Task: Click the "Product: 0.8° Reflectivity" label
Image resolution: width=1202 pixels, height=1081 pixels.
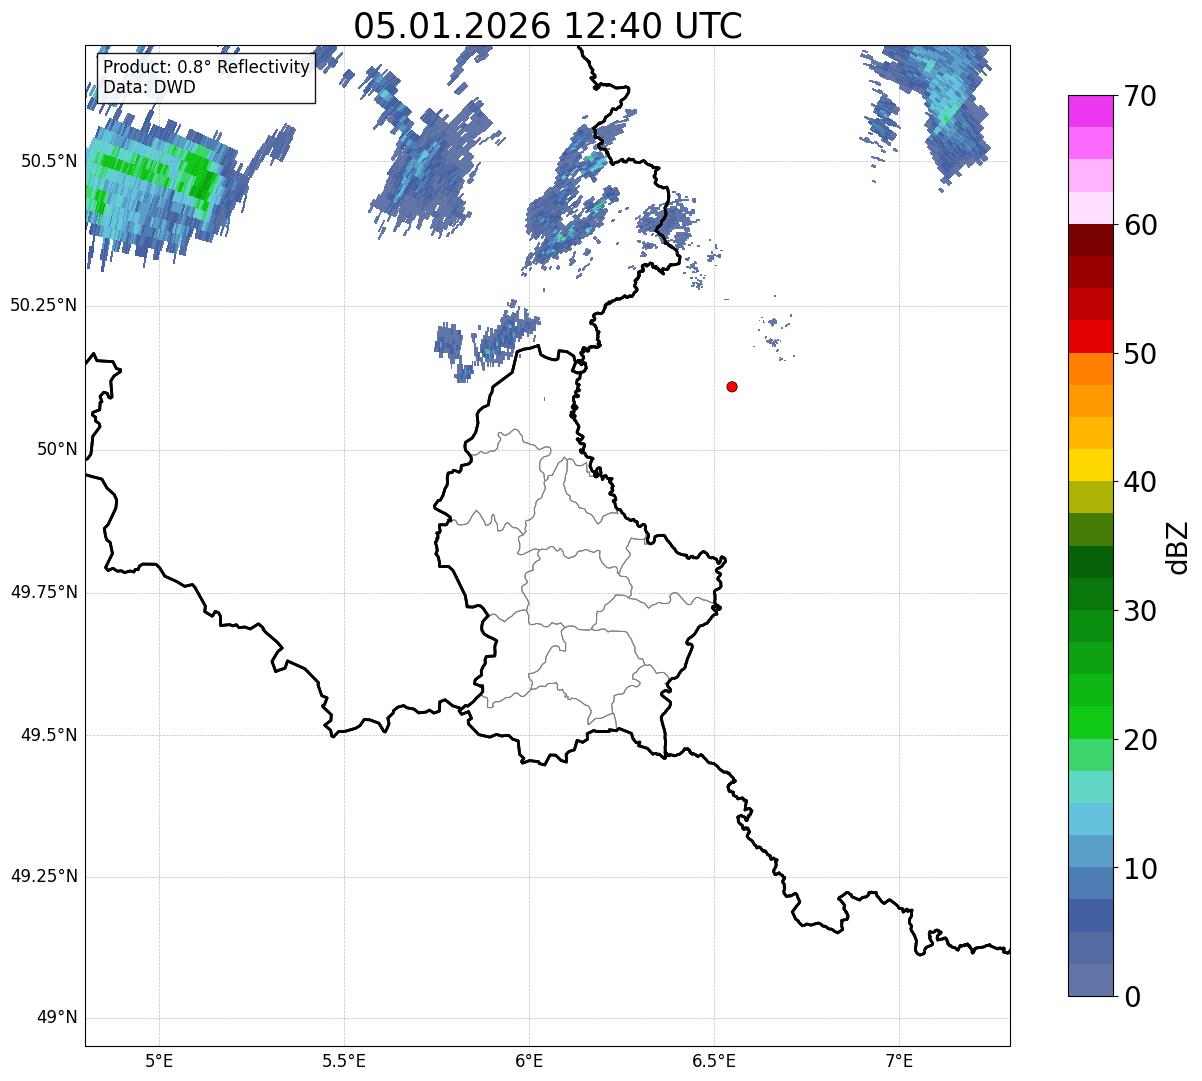Action: (x=207, y=67)
